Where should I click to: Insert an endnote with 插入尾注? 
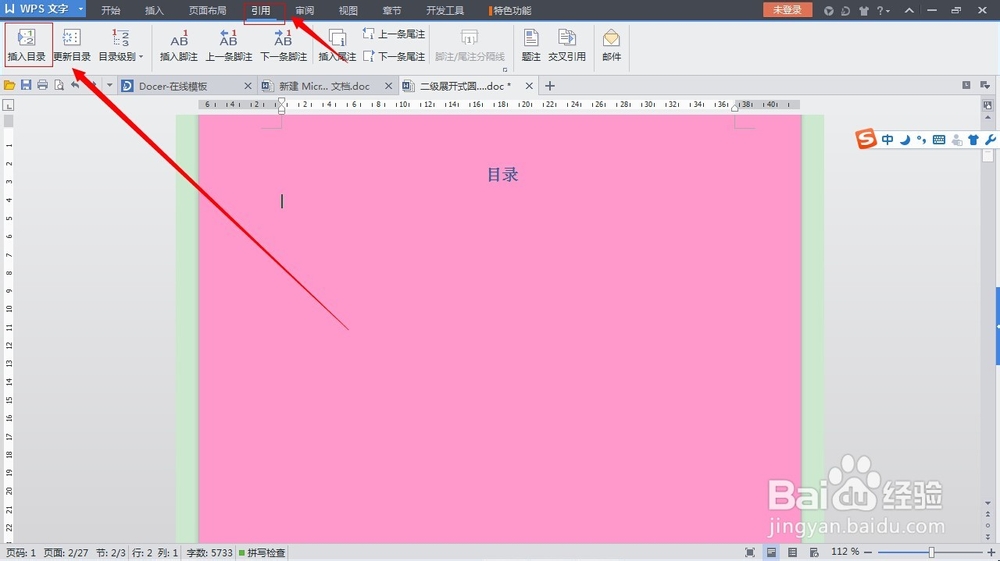point(337,45)
